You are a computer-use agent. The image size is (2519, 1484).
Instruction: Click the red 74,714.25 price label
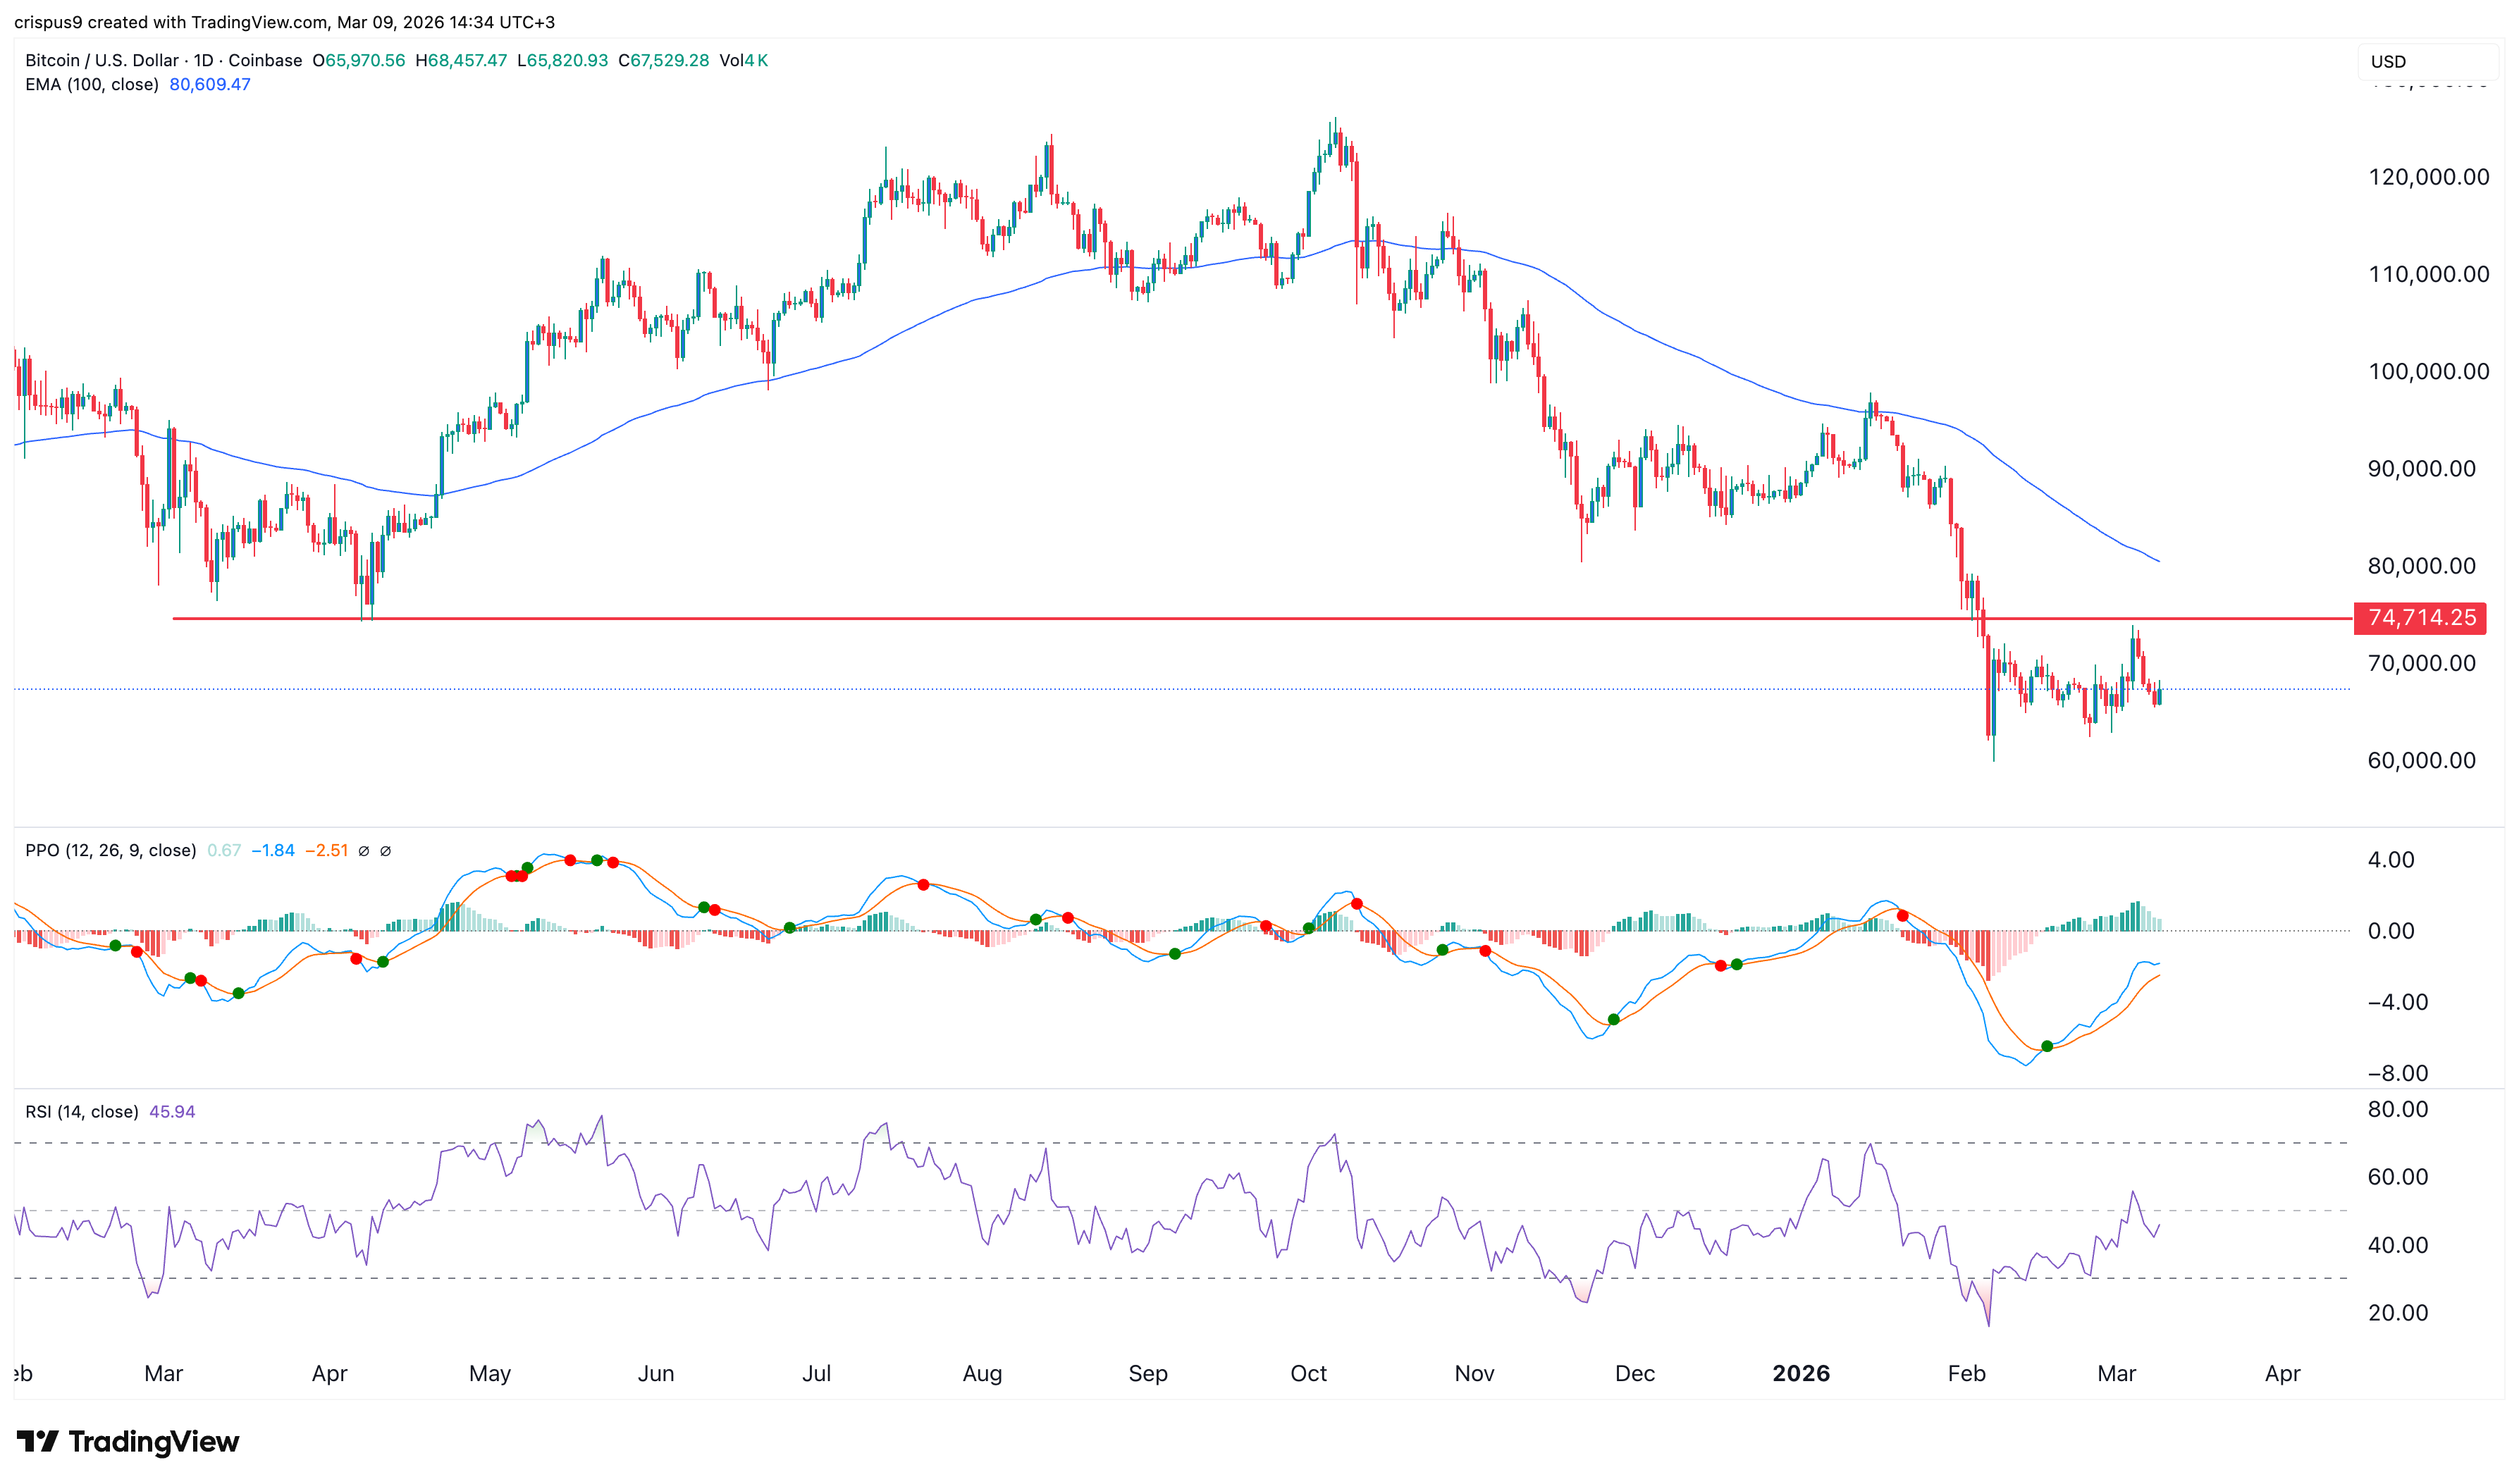(2419, 618)
